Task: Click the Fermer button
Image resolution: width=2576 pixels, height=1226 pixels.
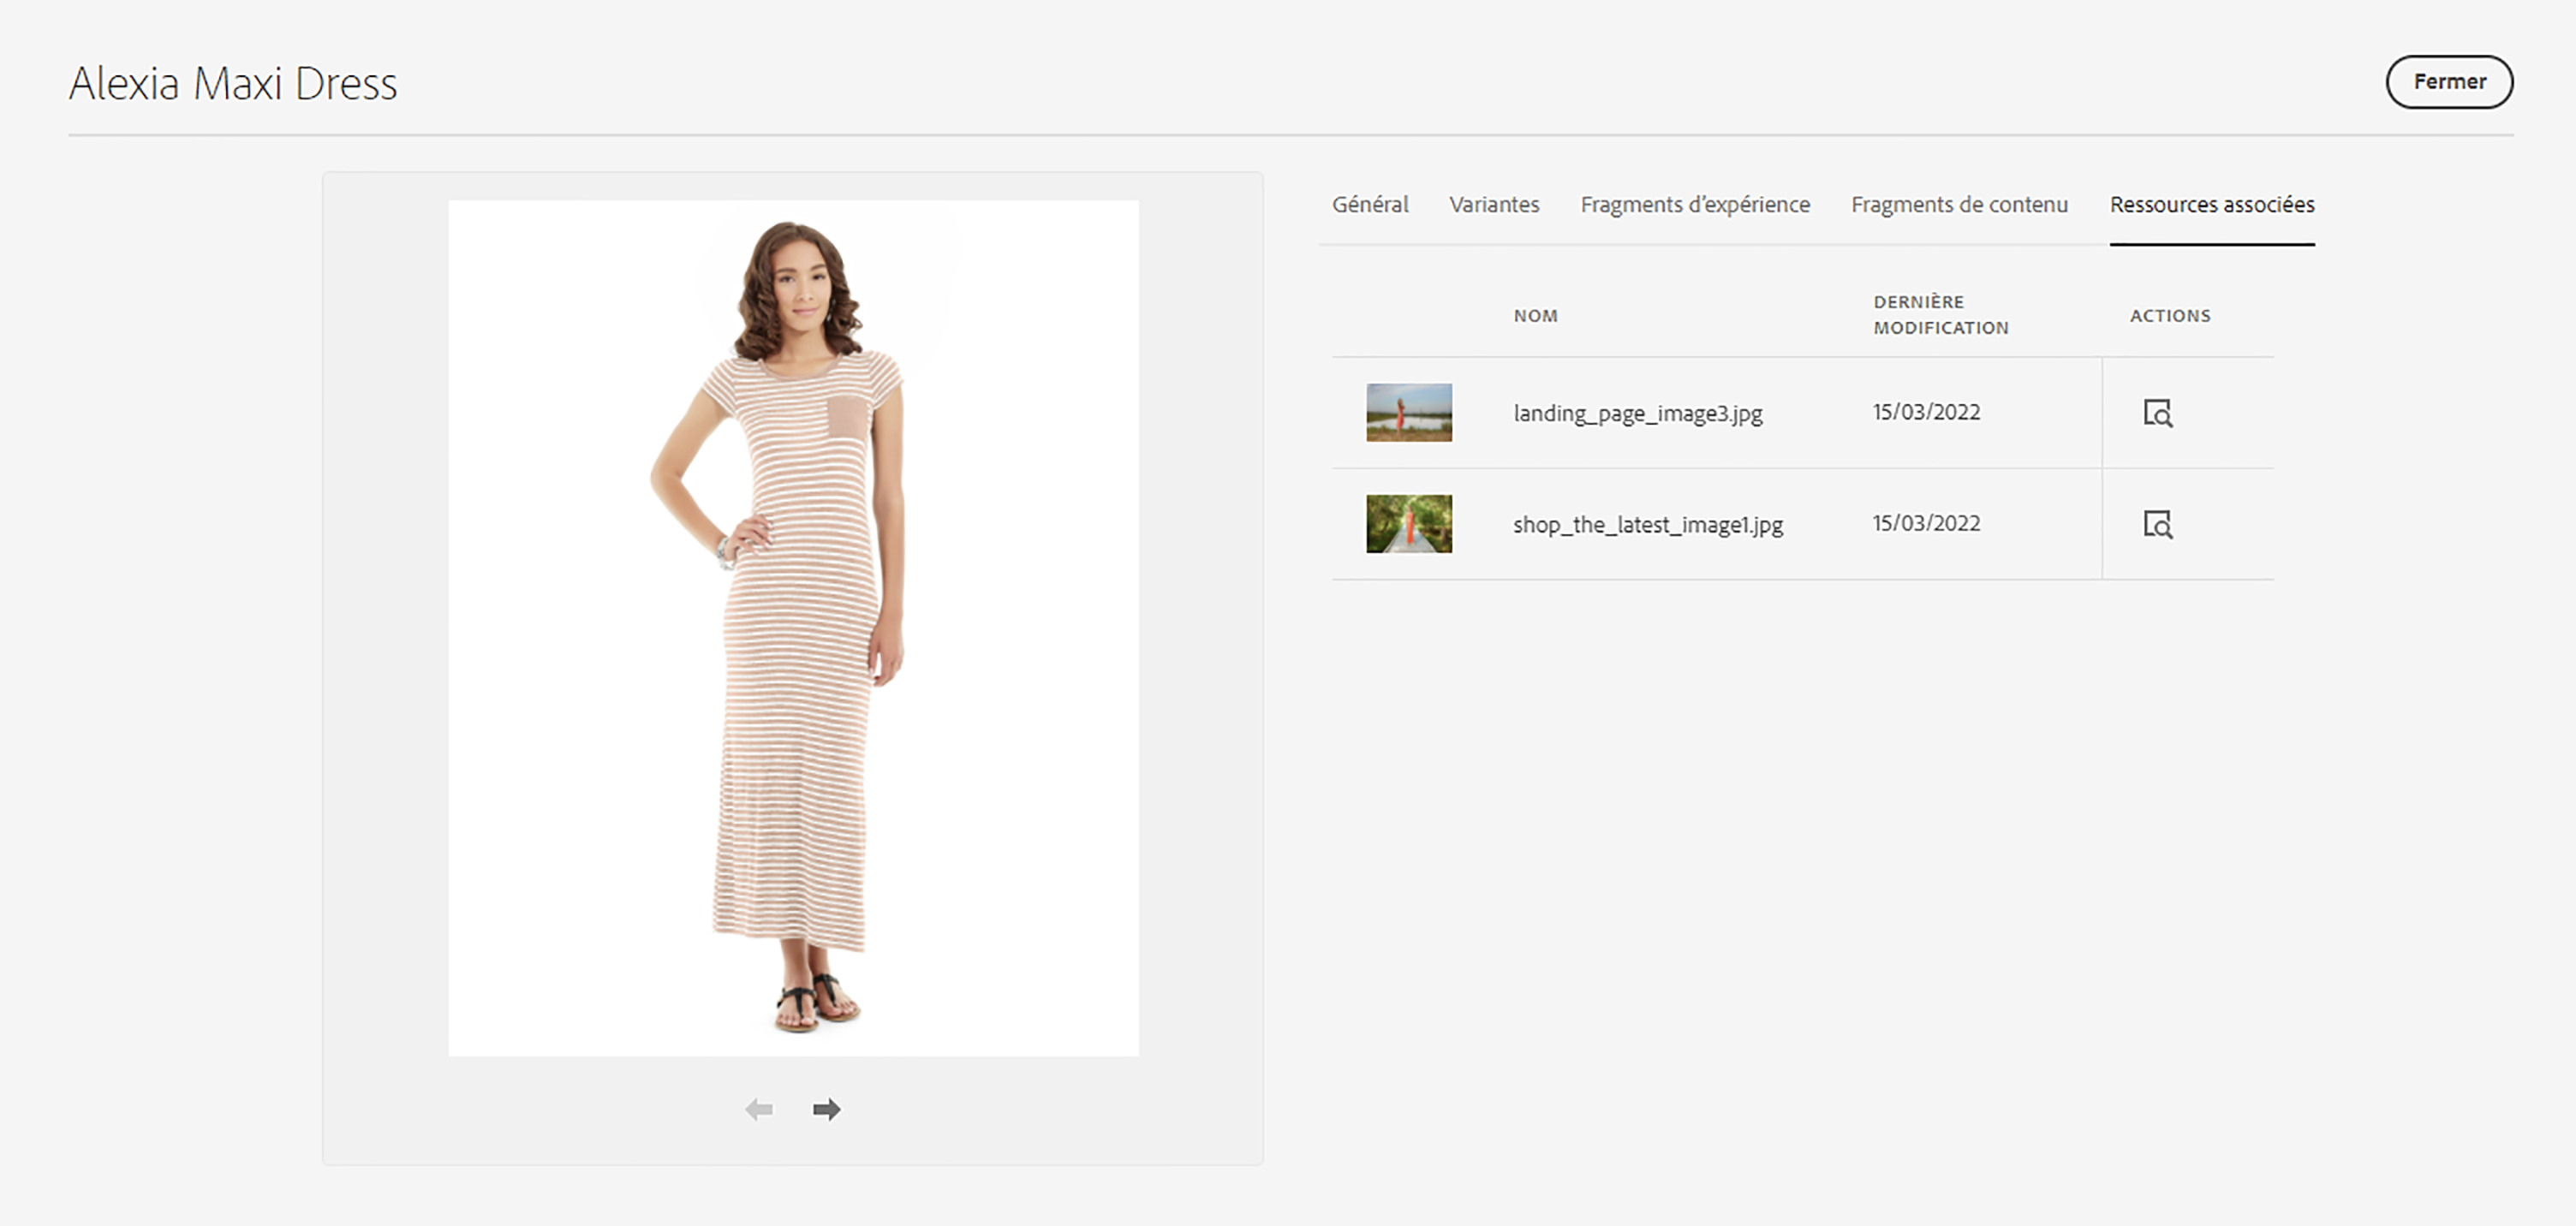Action: (x=2448, y=82)
